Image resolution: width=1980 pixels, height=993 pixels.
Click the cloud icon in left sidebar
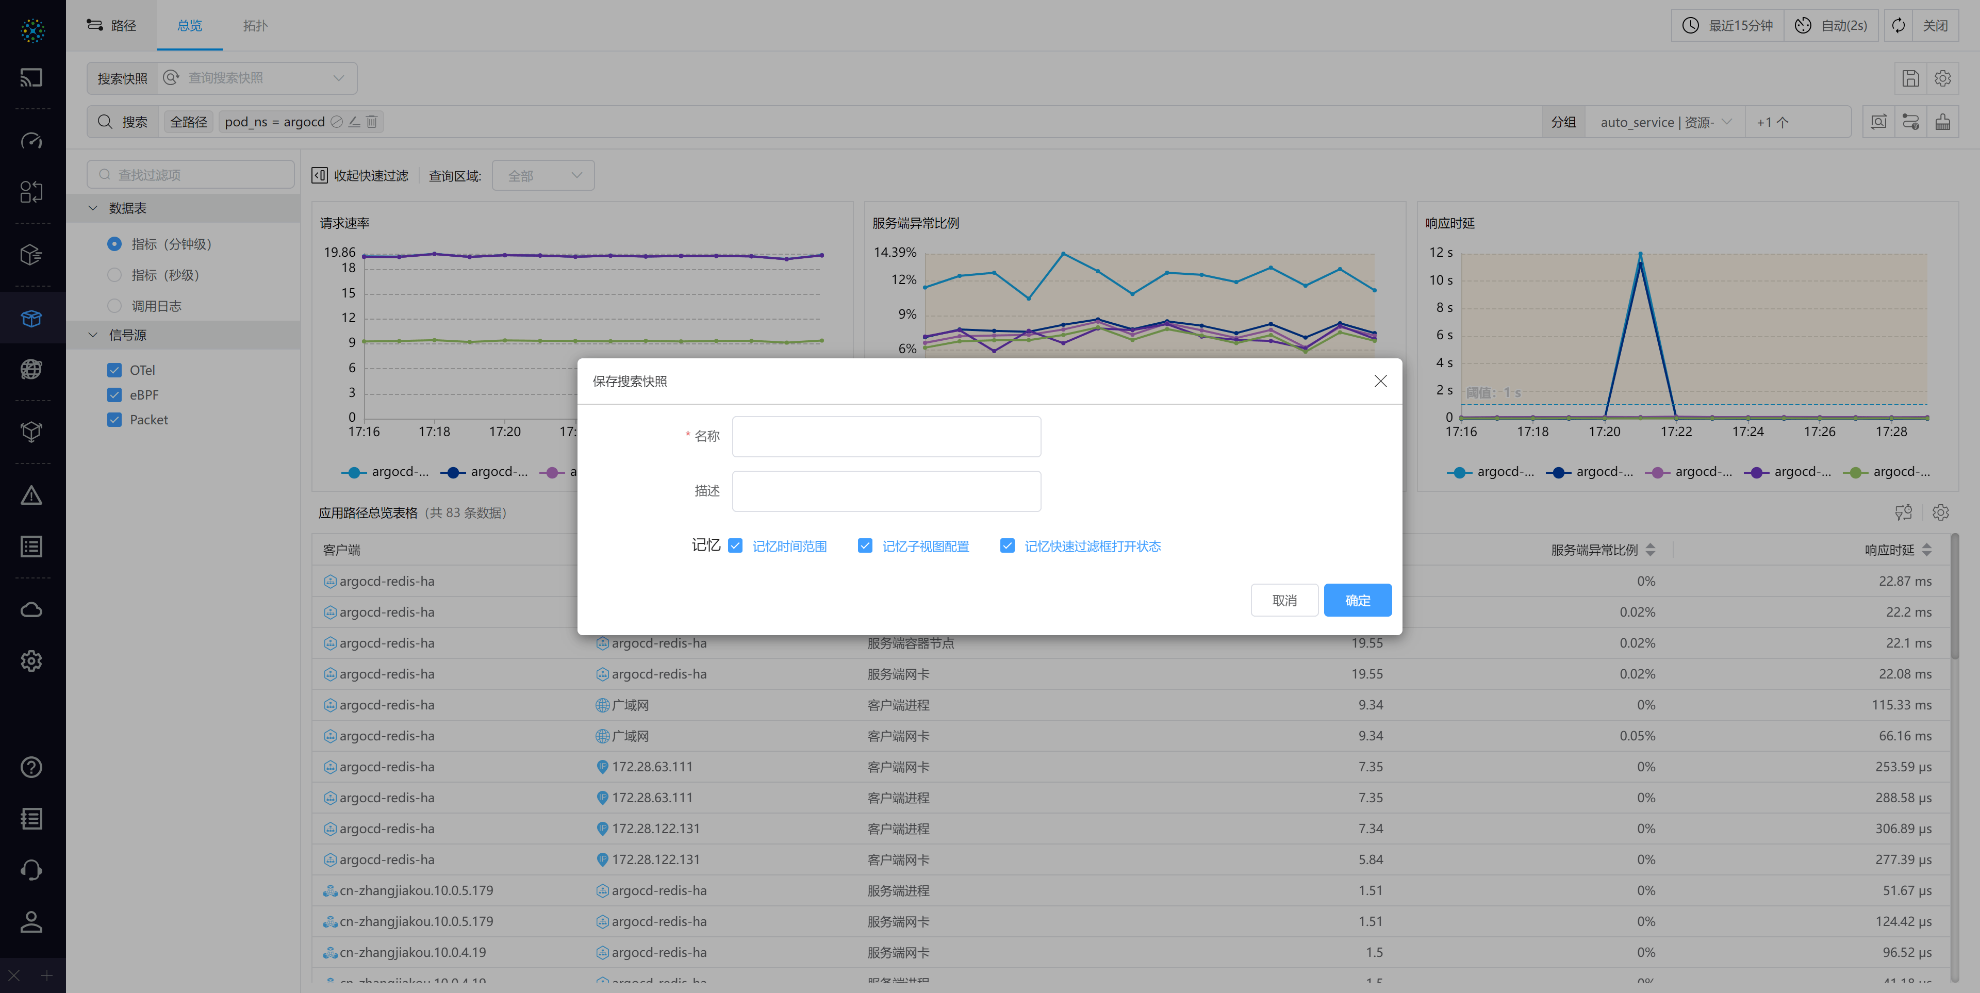click(32, 610)
